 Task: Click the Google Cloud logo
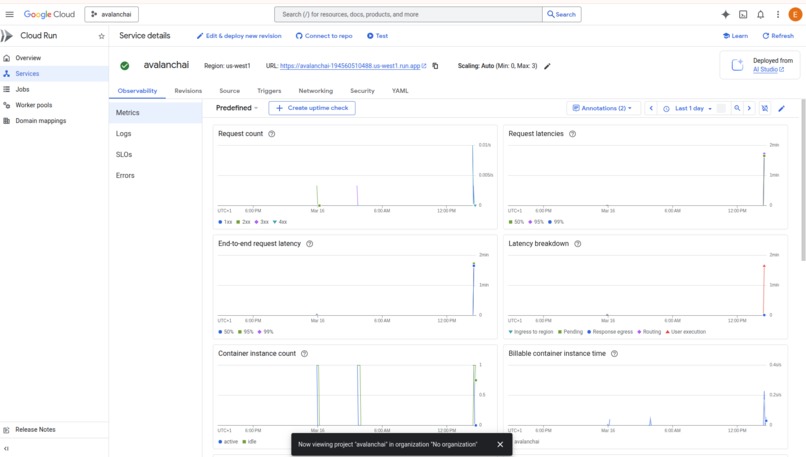(49, 14)
